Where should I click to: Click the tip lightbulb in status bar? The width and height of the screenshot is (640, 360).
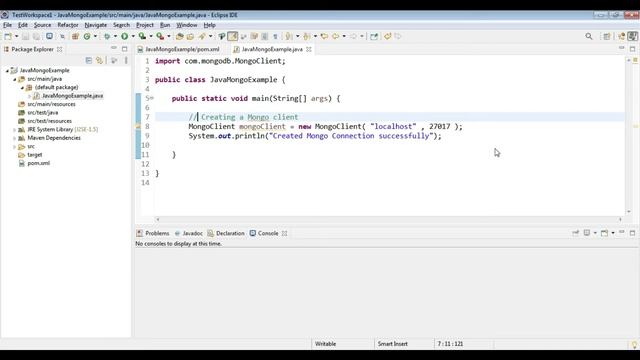click(634, 344)
